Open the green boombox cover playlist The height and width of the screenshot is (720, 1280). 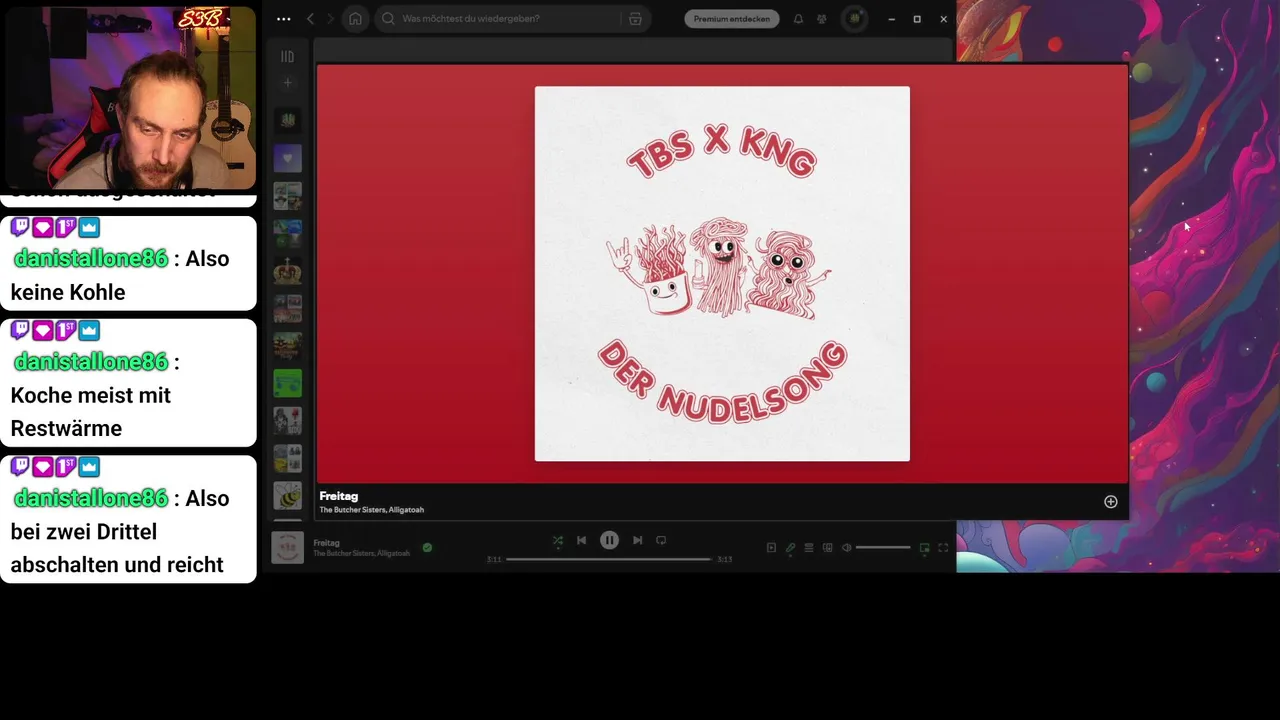[288, 383]
